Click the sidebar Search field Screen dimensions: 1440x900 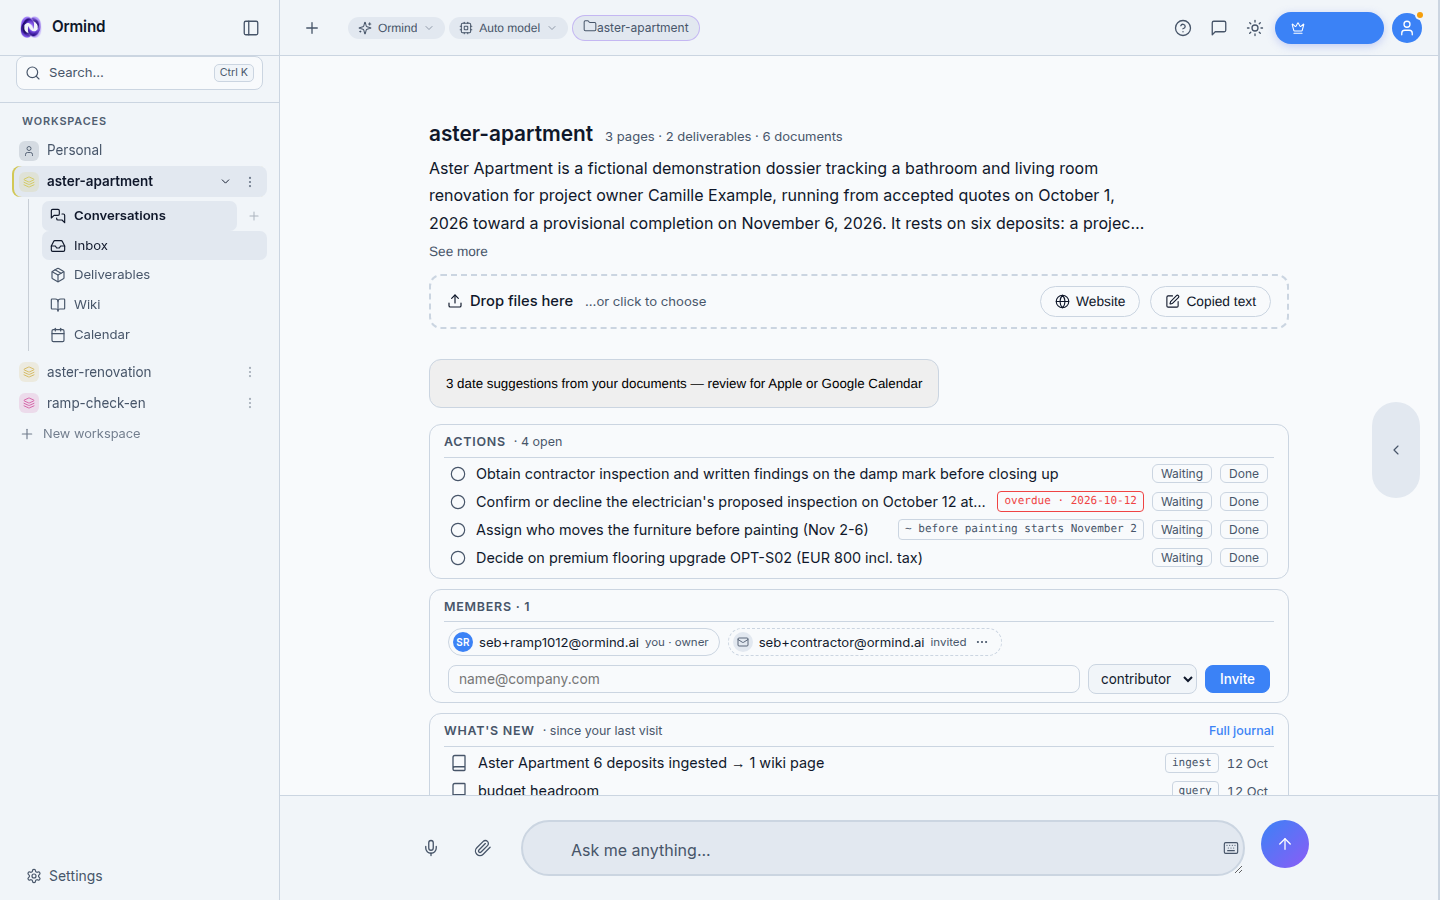click(139, 73)
